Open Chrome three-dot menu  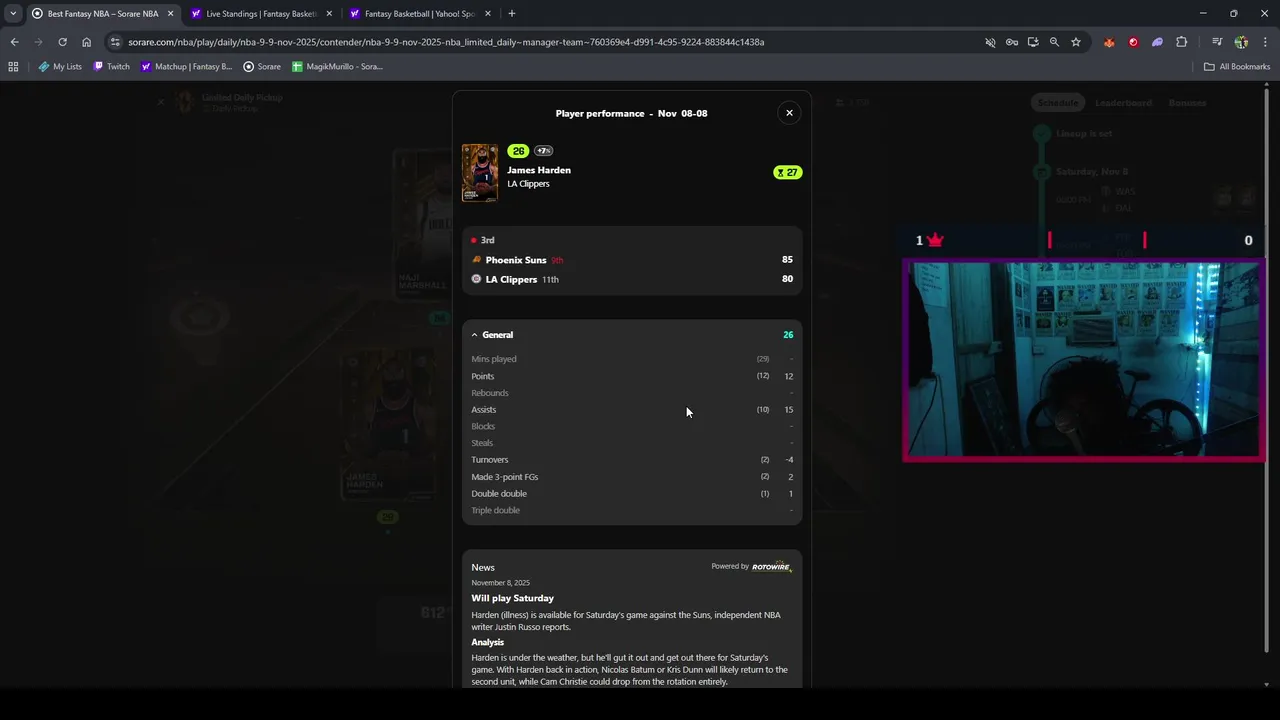click(x=1266, y=42)
